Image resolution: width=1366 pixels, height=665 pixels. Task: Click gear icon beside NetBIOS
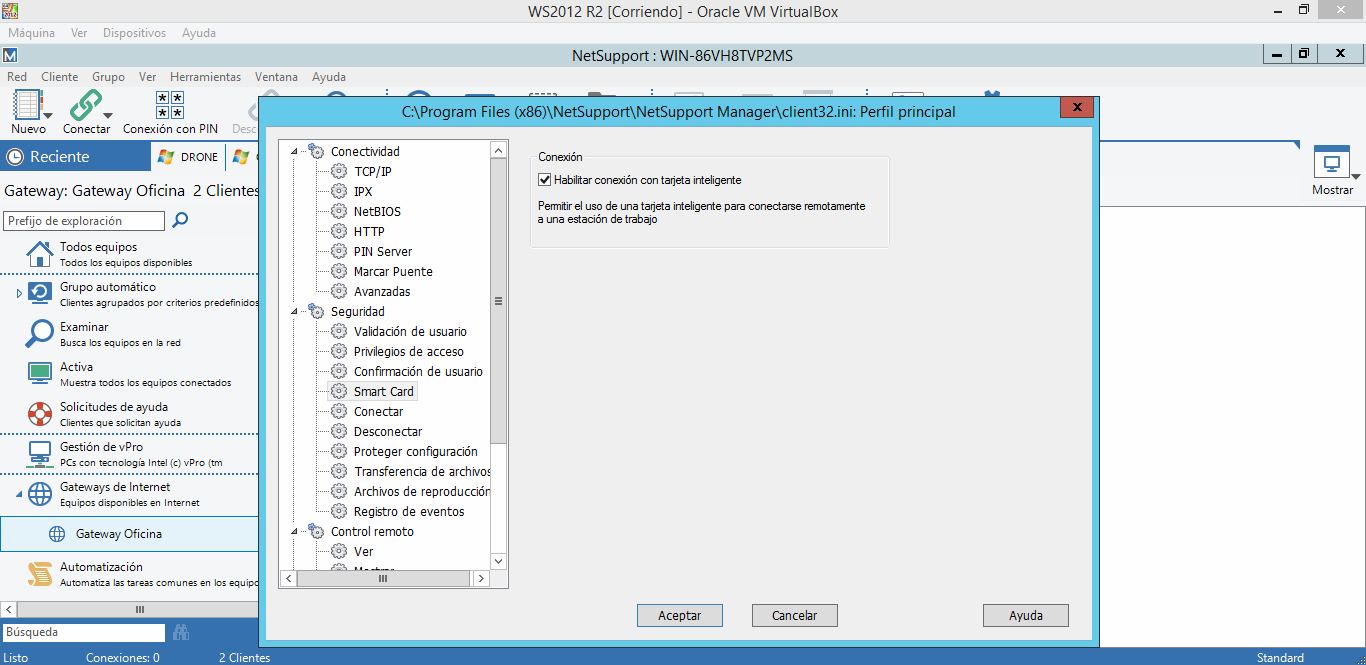tap(339, 211)
